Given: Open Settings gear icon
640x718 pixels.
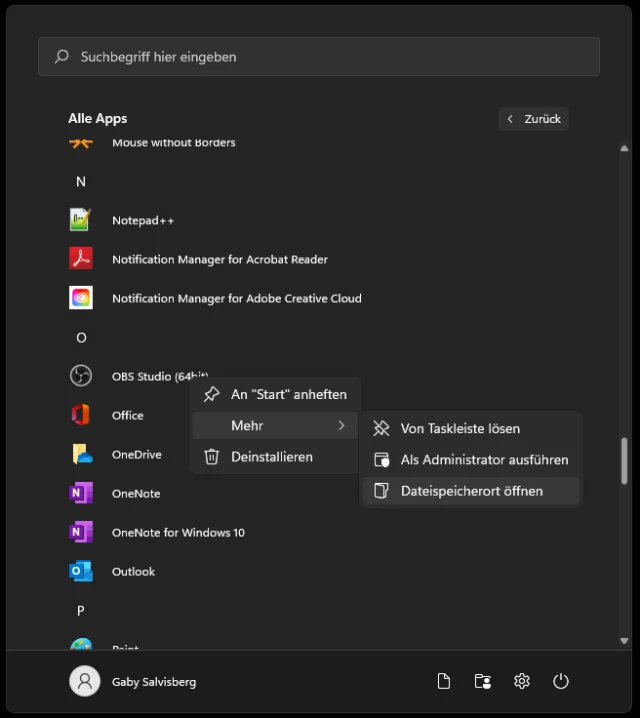Looking at the screenshot, I should [x=522, y=681].
